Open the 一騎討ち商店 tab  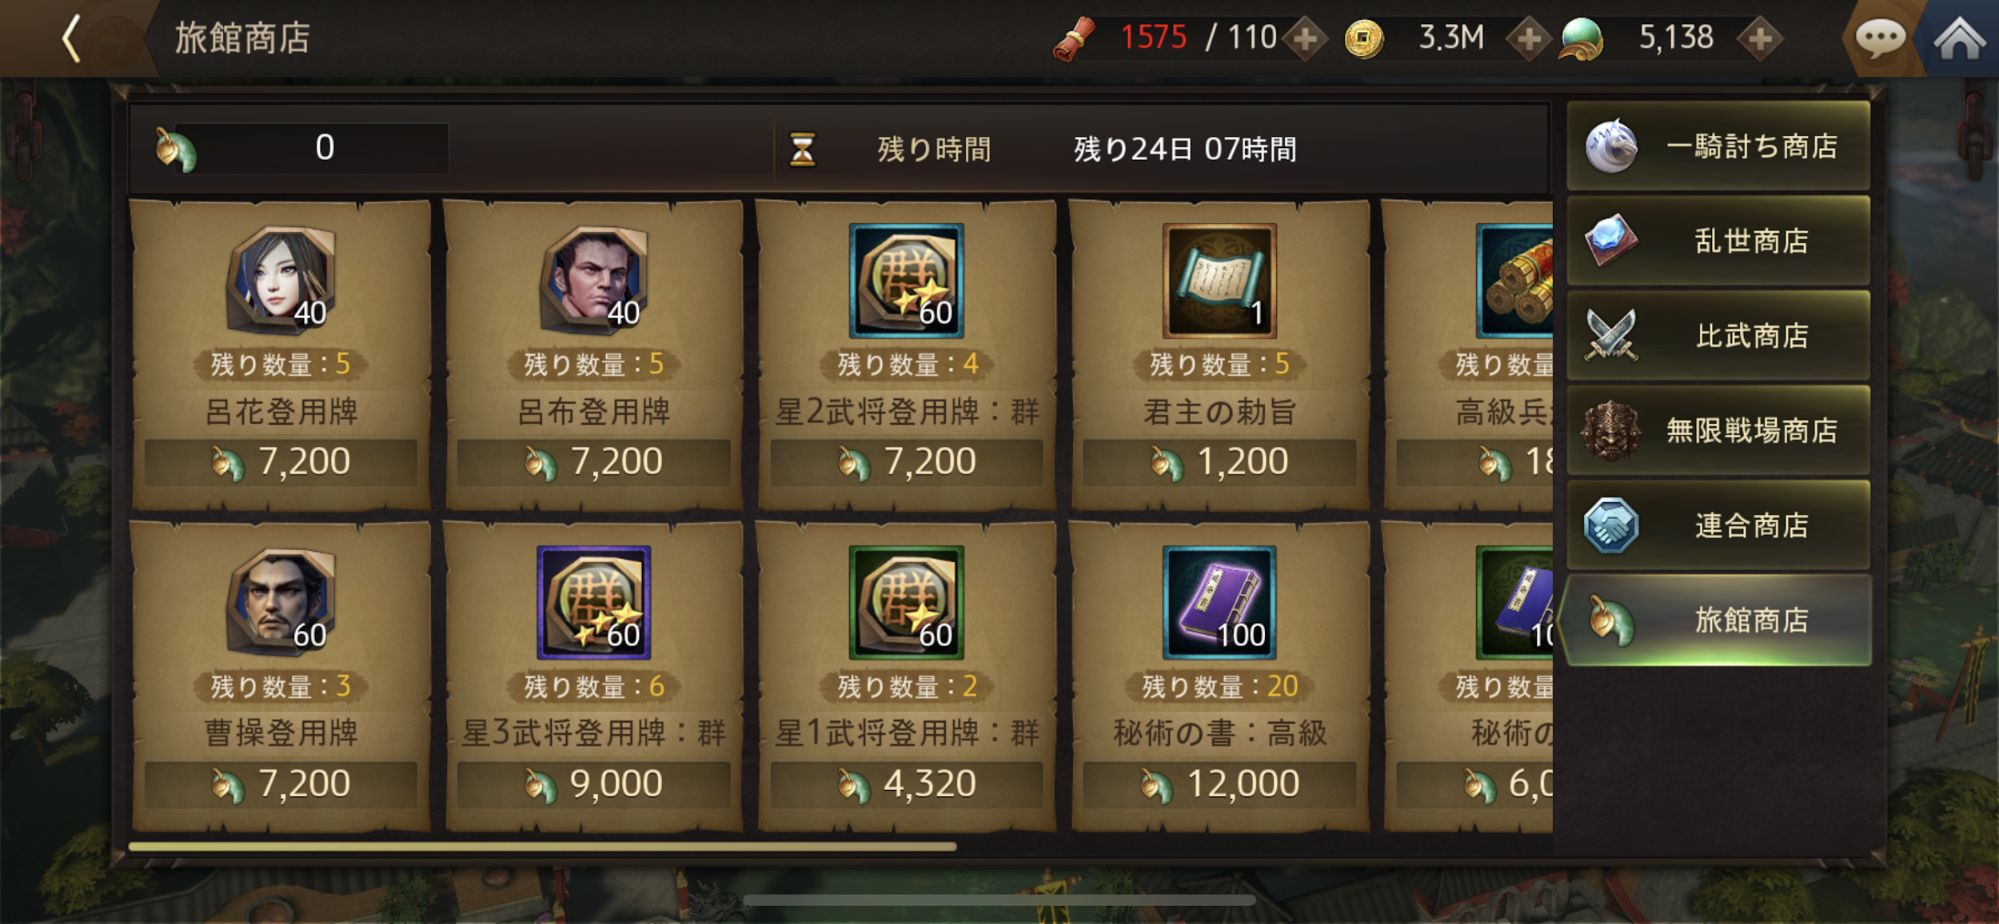point(1718,146)
